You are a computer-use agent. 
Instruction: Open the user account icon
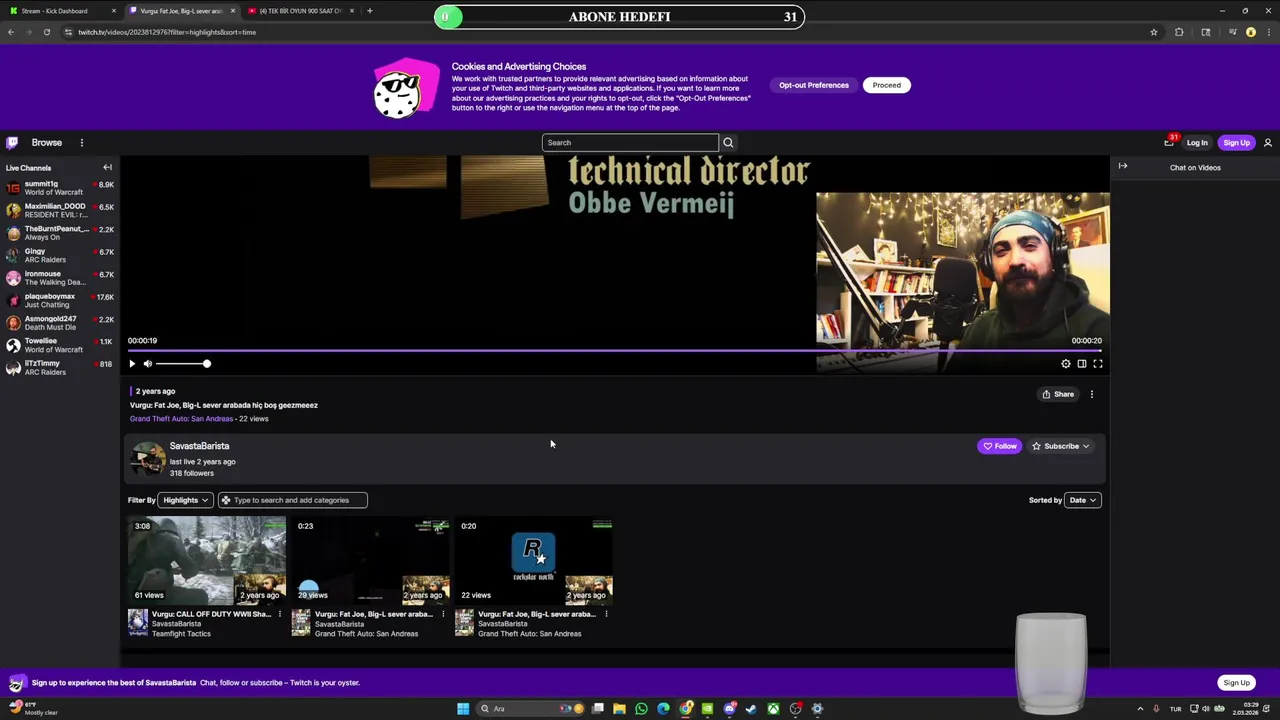tap(1267, 143)
